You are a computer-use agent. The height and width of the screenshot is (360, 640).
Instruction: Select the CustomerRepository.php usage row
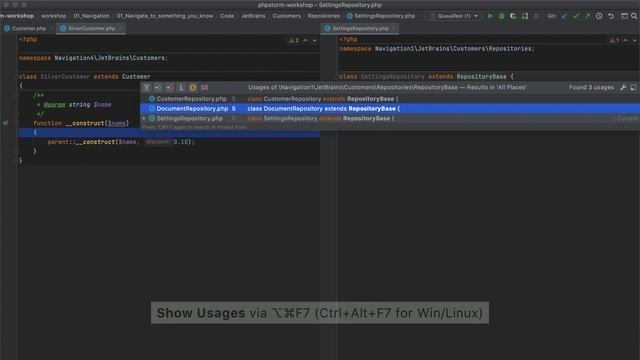390,99
